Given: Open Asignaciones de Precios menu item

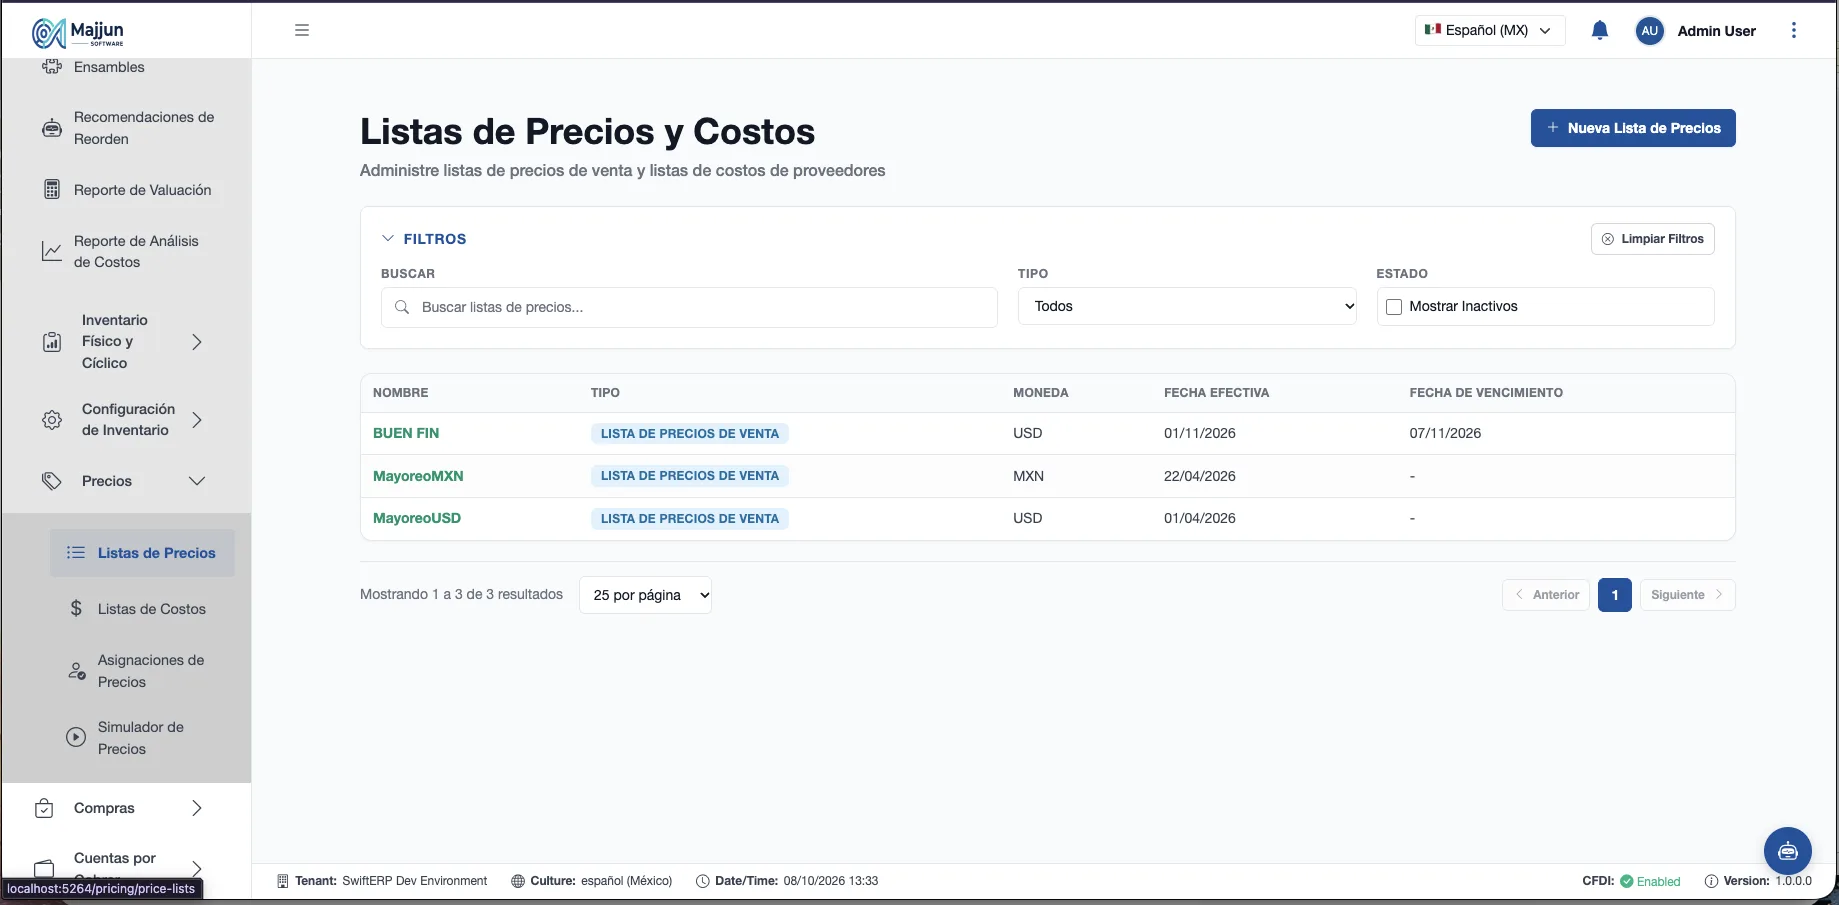Looking at the screenshot, I should click(142, 671).
